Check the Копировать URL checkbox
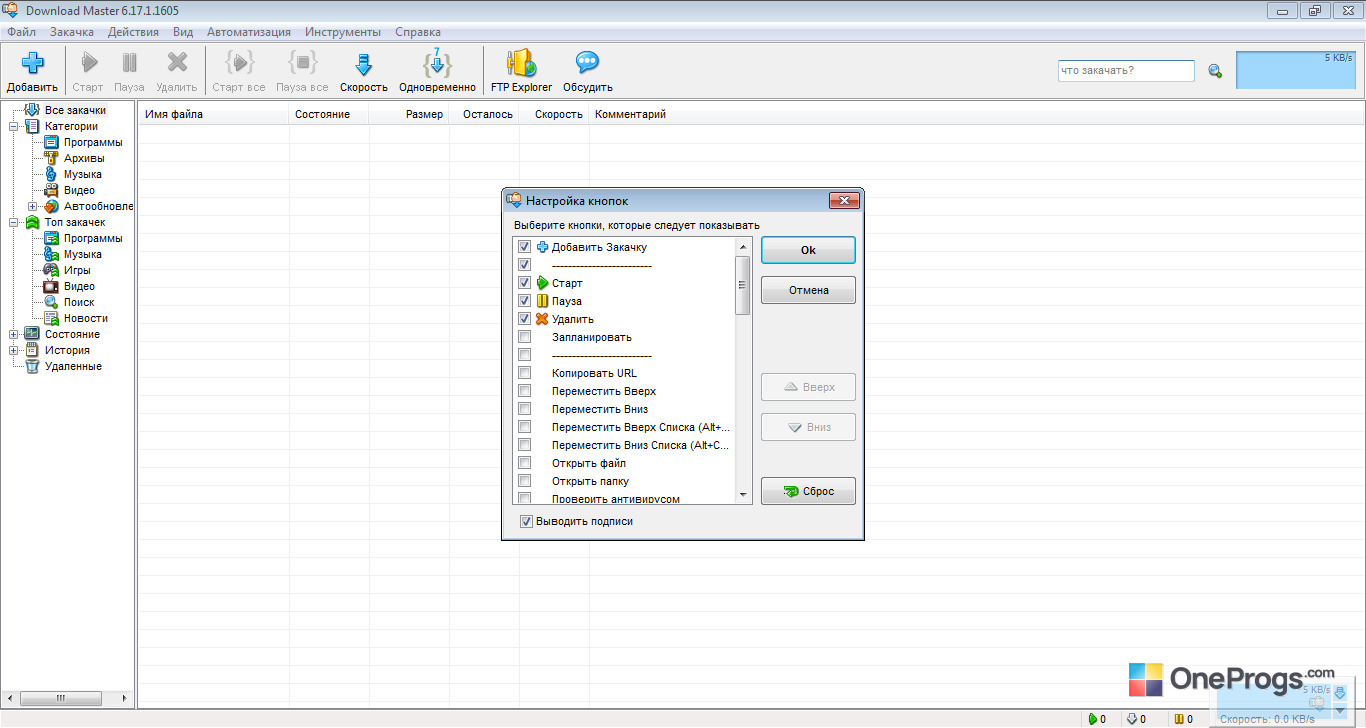Screen dimensions: 1366x728 pyautogui.click(x=524, y=373)
